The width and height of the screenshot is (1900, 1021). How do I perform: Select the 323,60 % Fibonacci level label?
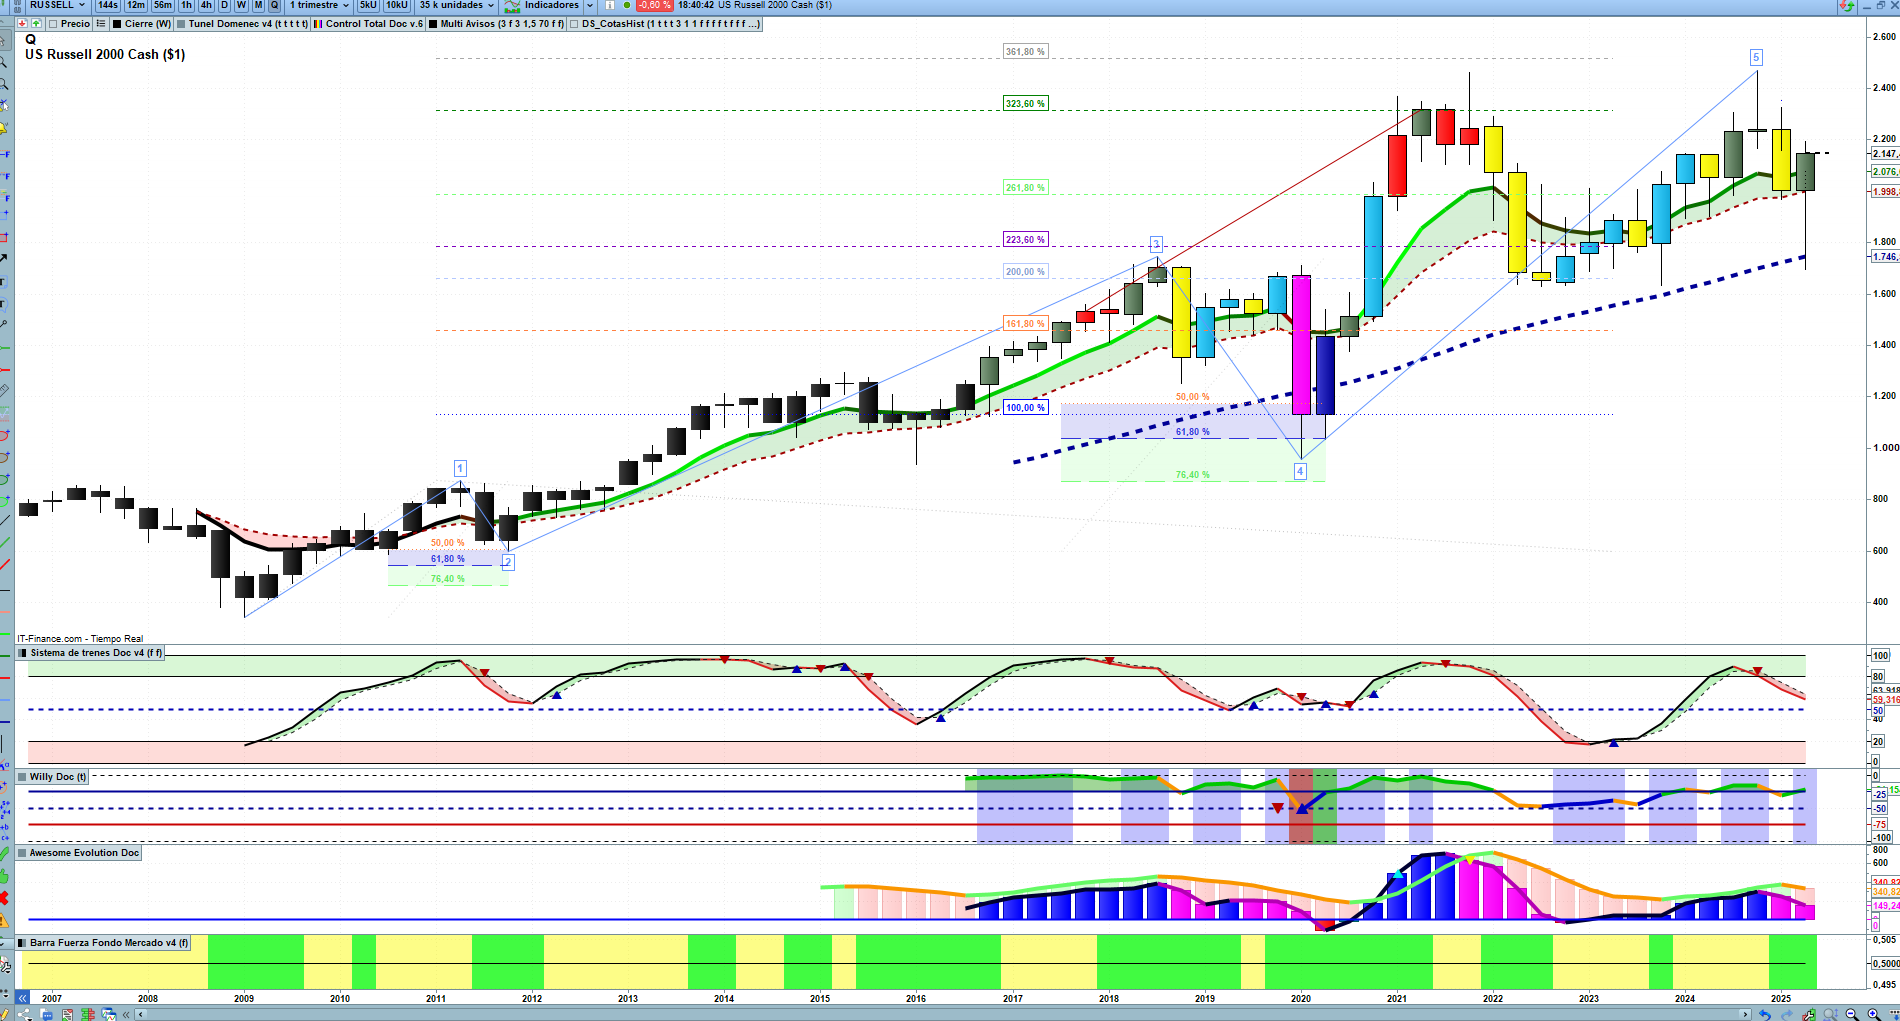click(x=1026, y=104)
